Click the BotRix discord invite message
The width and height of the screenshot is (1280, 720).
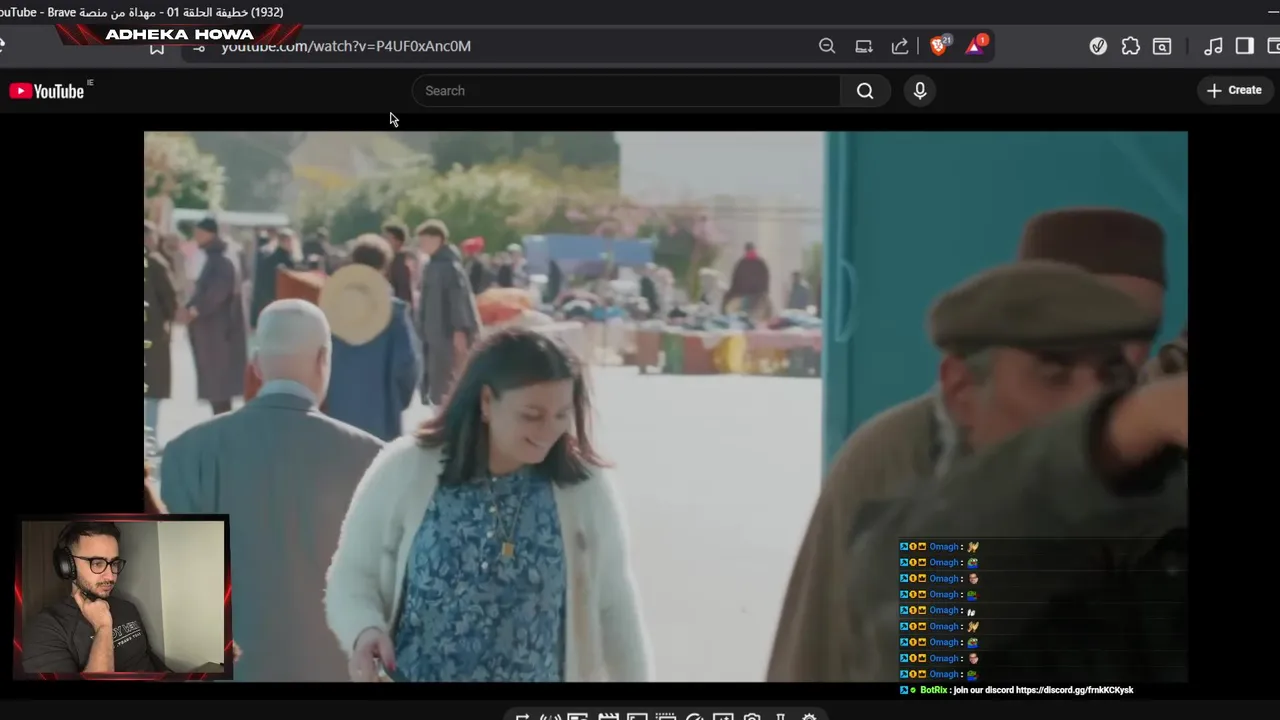pos(1016,690)
